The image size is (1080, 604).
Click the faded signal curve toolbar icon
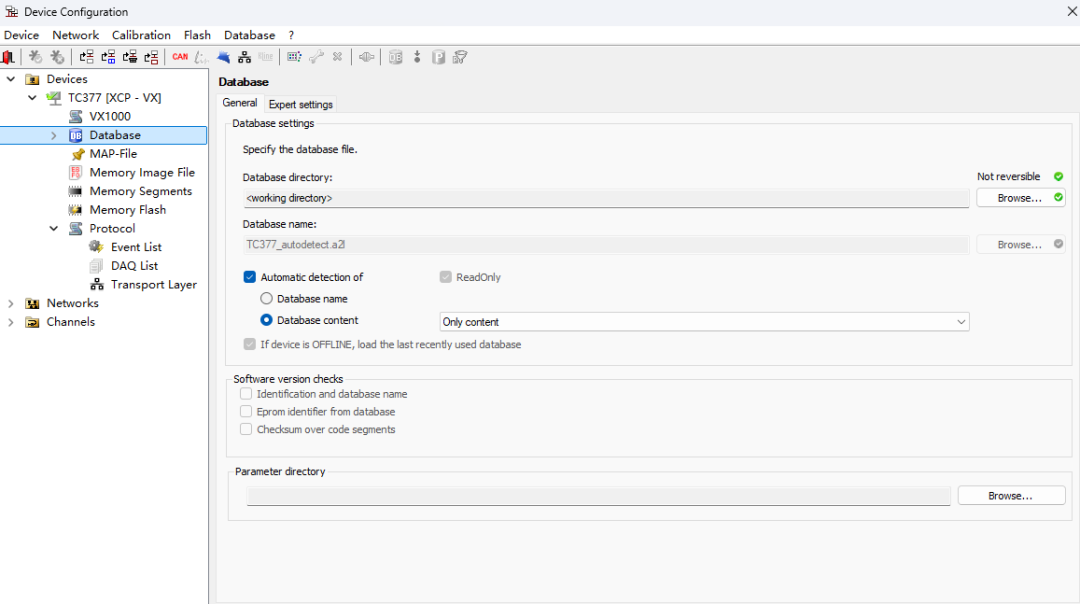pos(201,57)
